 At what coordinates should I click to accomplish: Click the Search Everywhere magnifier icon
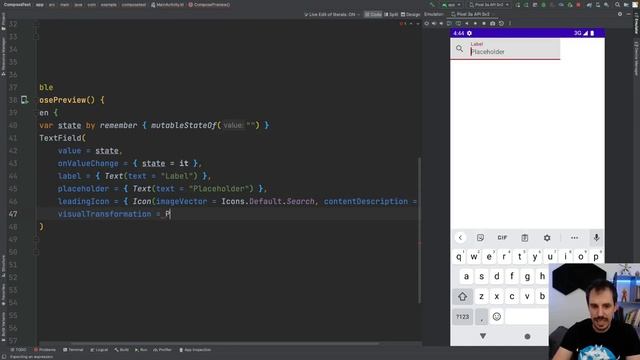click(618, 4)
